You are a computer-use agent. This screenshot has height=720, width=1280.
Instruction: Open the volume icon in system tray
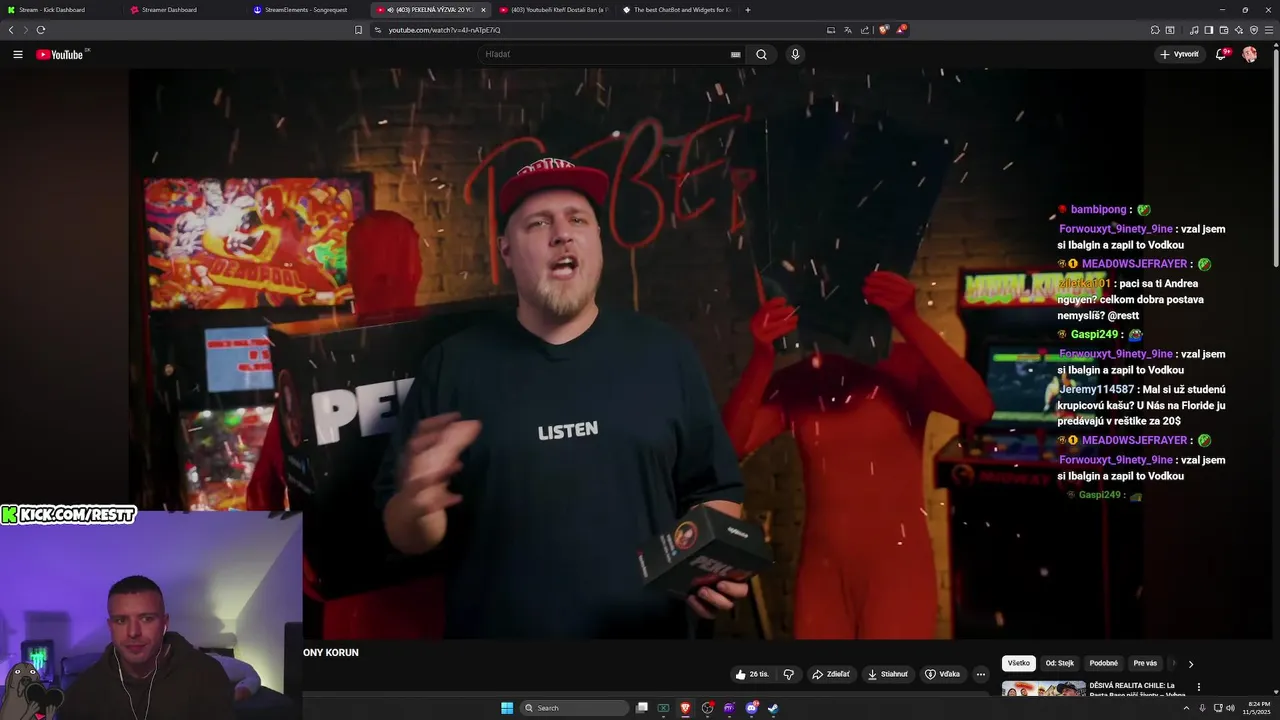pyautogui.click(x=1230, y=708)
